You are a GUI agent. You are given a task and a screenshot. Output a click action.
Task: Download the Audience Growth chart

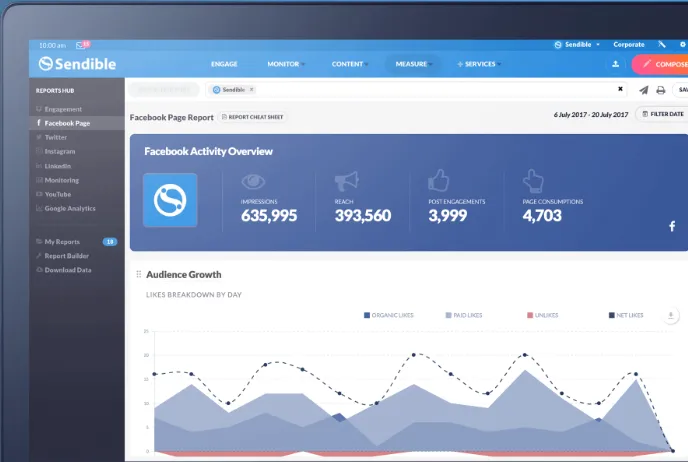pyautogui.click(x=670, y=315)
